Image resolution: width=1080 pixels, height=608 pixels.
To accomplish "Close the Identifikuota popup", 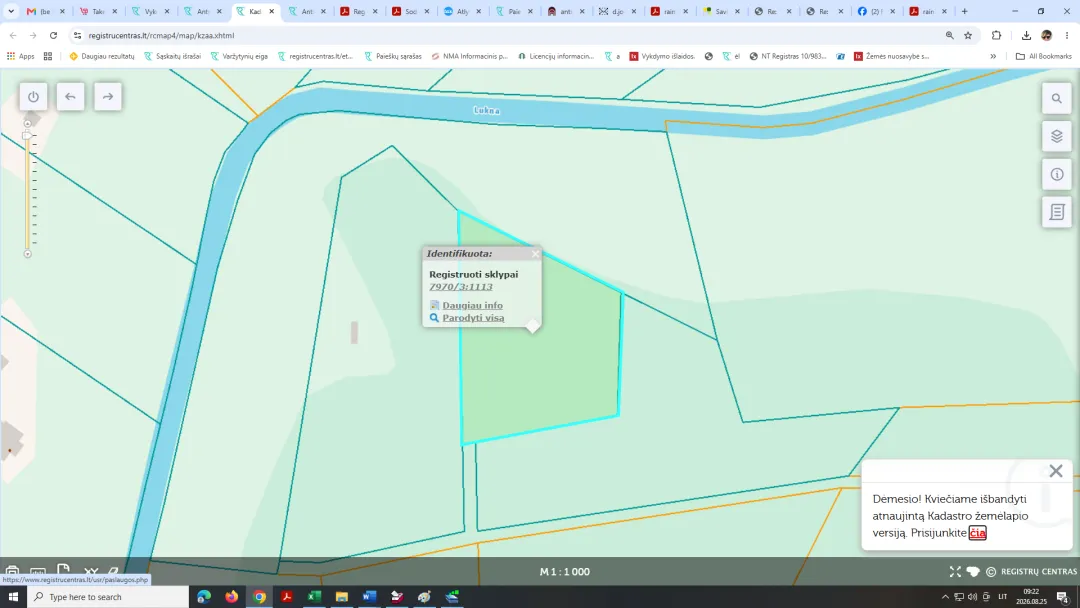I will point(535,253).
